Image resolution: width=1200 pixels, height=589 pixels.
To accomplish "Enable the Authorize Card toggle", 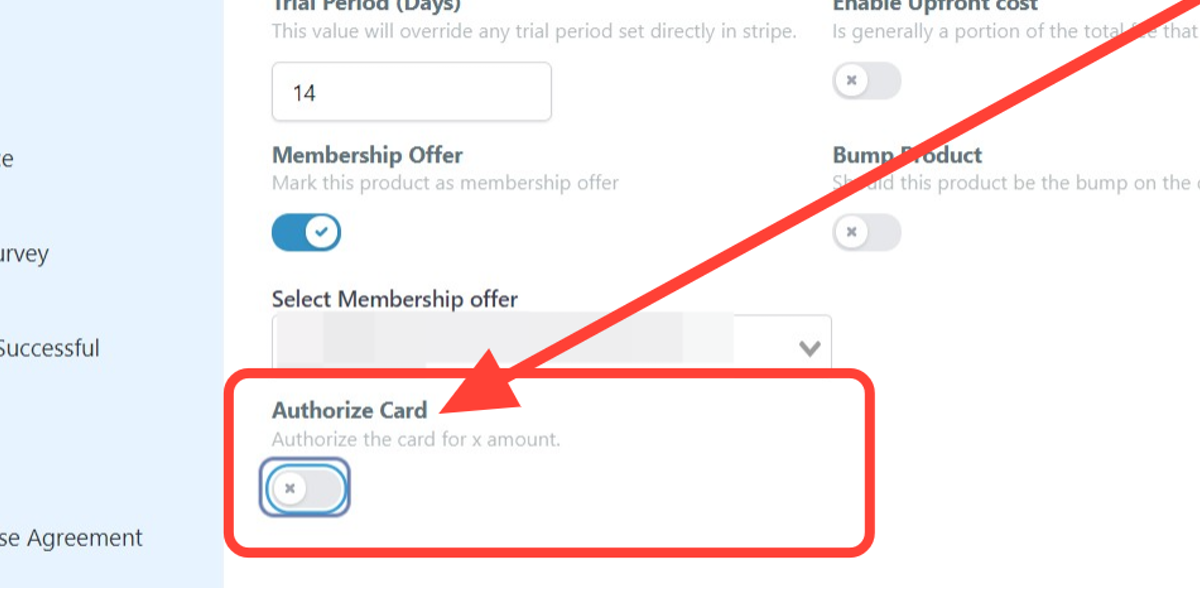I will [304, 488].
